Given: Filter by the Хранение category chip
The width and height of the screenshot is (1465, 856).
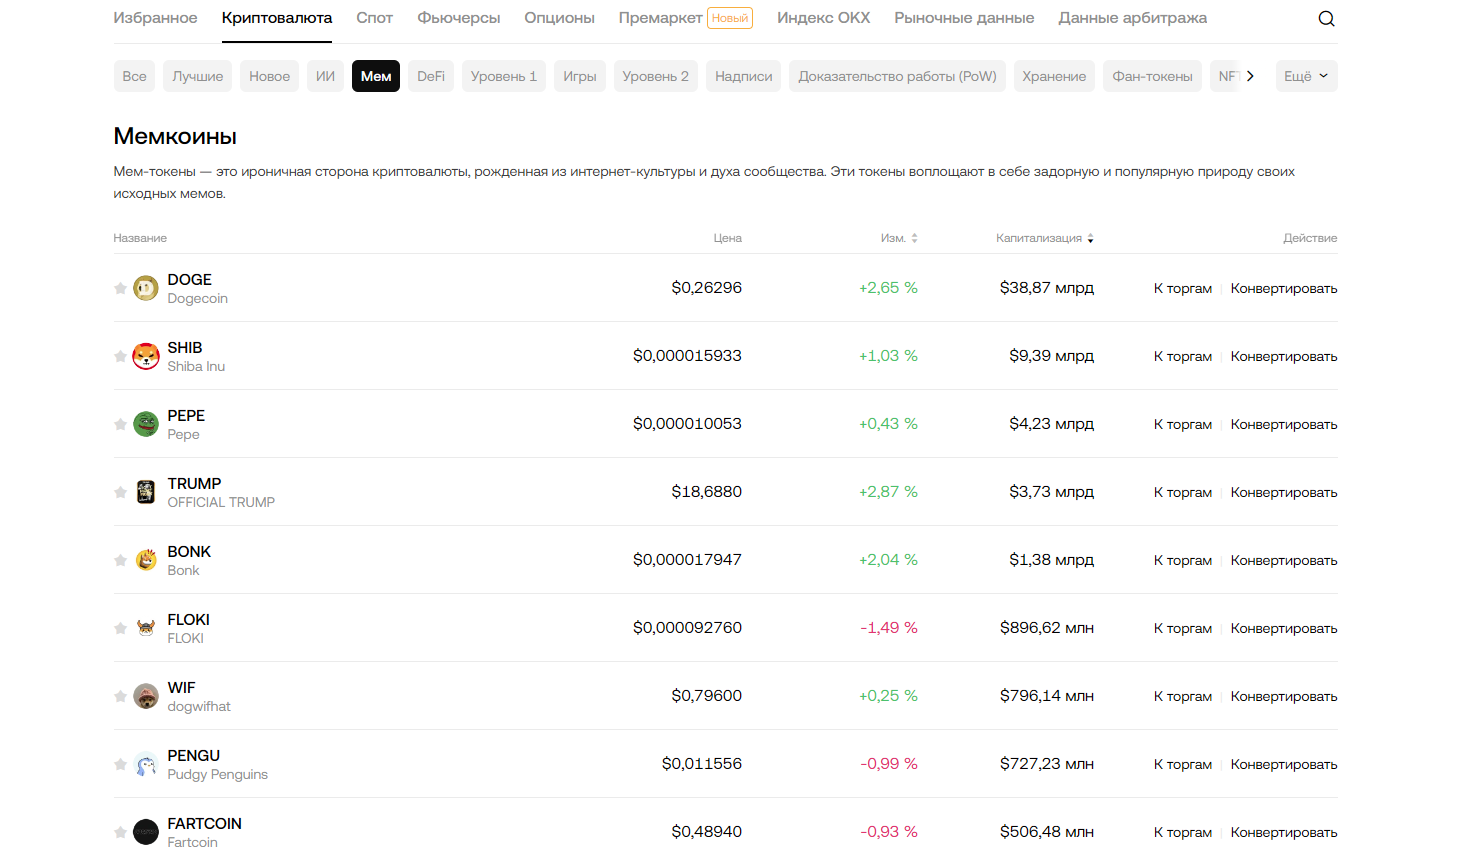Looking at the screenshot, I should coord(1054,76).
